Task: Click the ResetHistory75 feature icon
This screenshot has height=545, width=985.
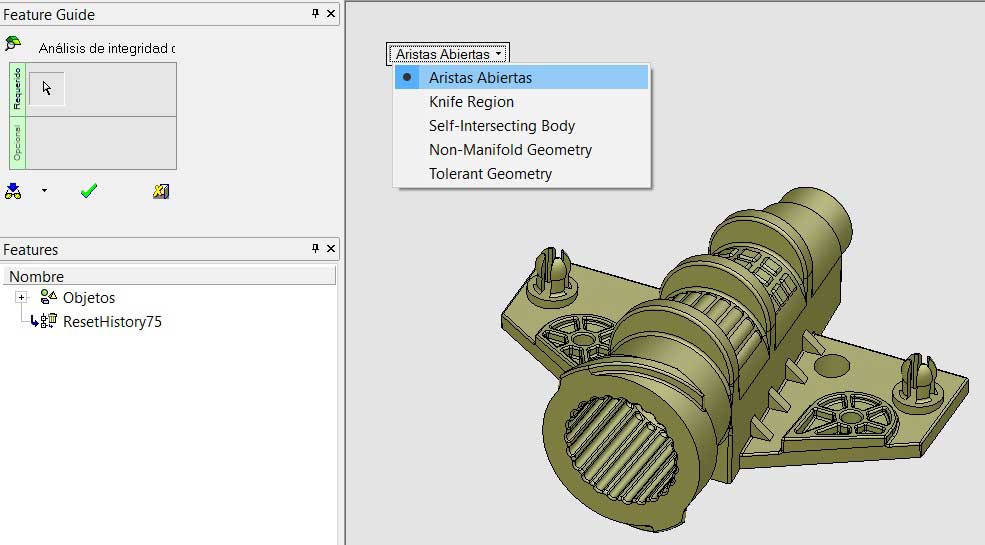Action: [48, 321]
